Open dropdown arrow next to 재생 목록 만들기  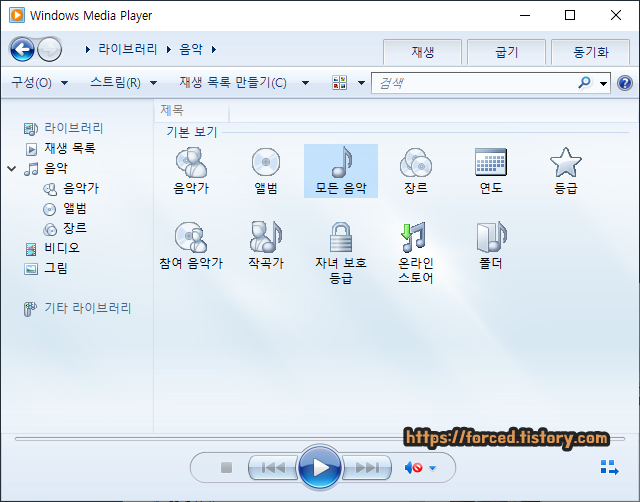(305, 83)
